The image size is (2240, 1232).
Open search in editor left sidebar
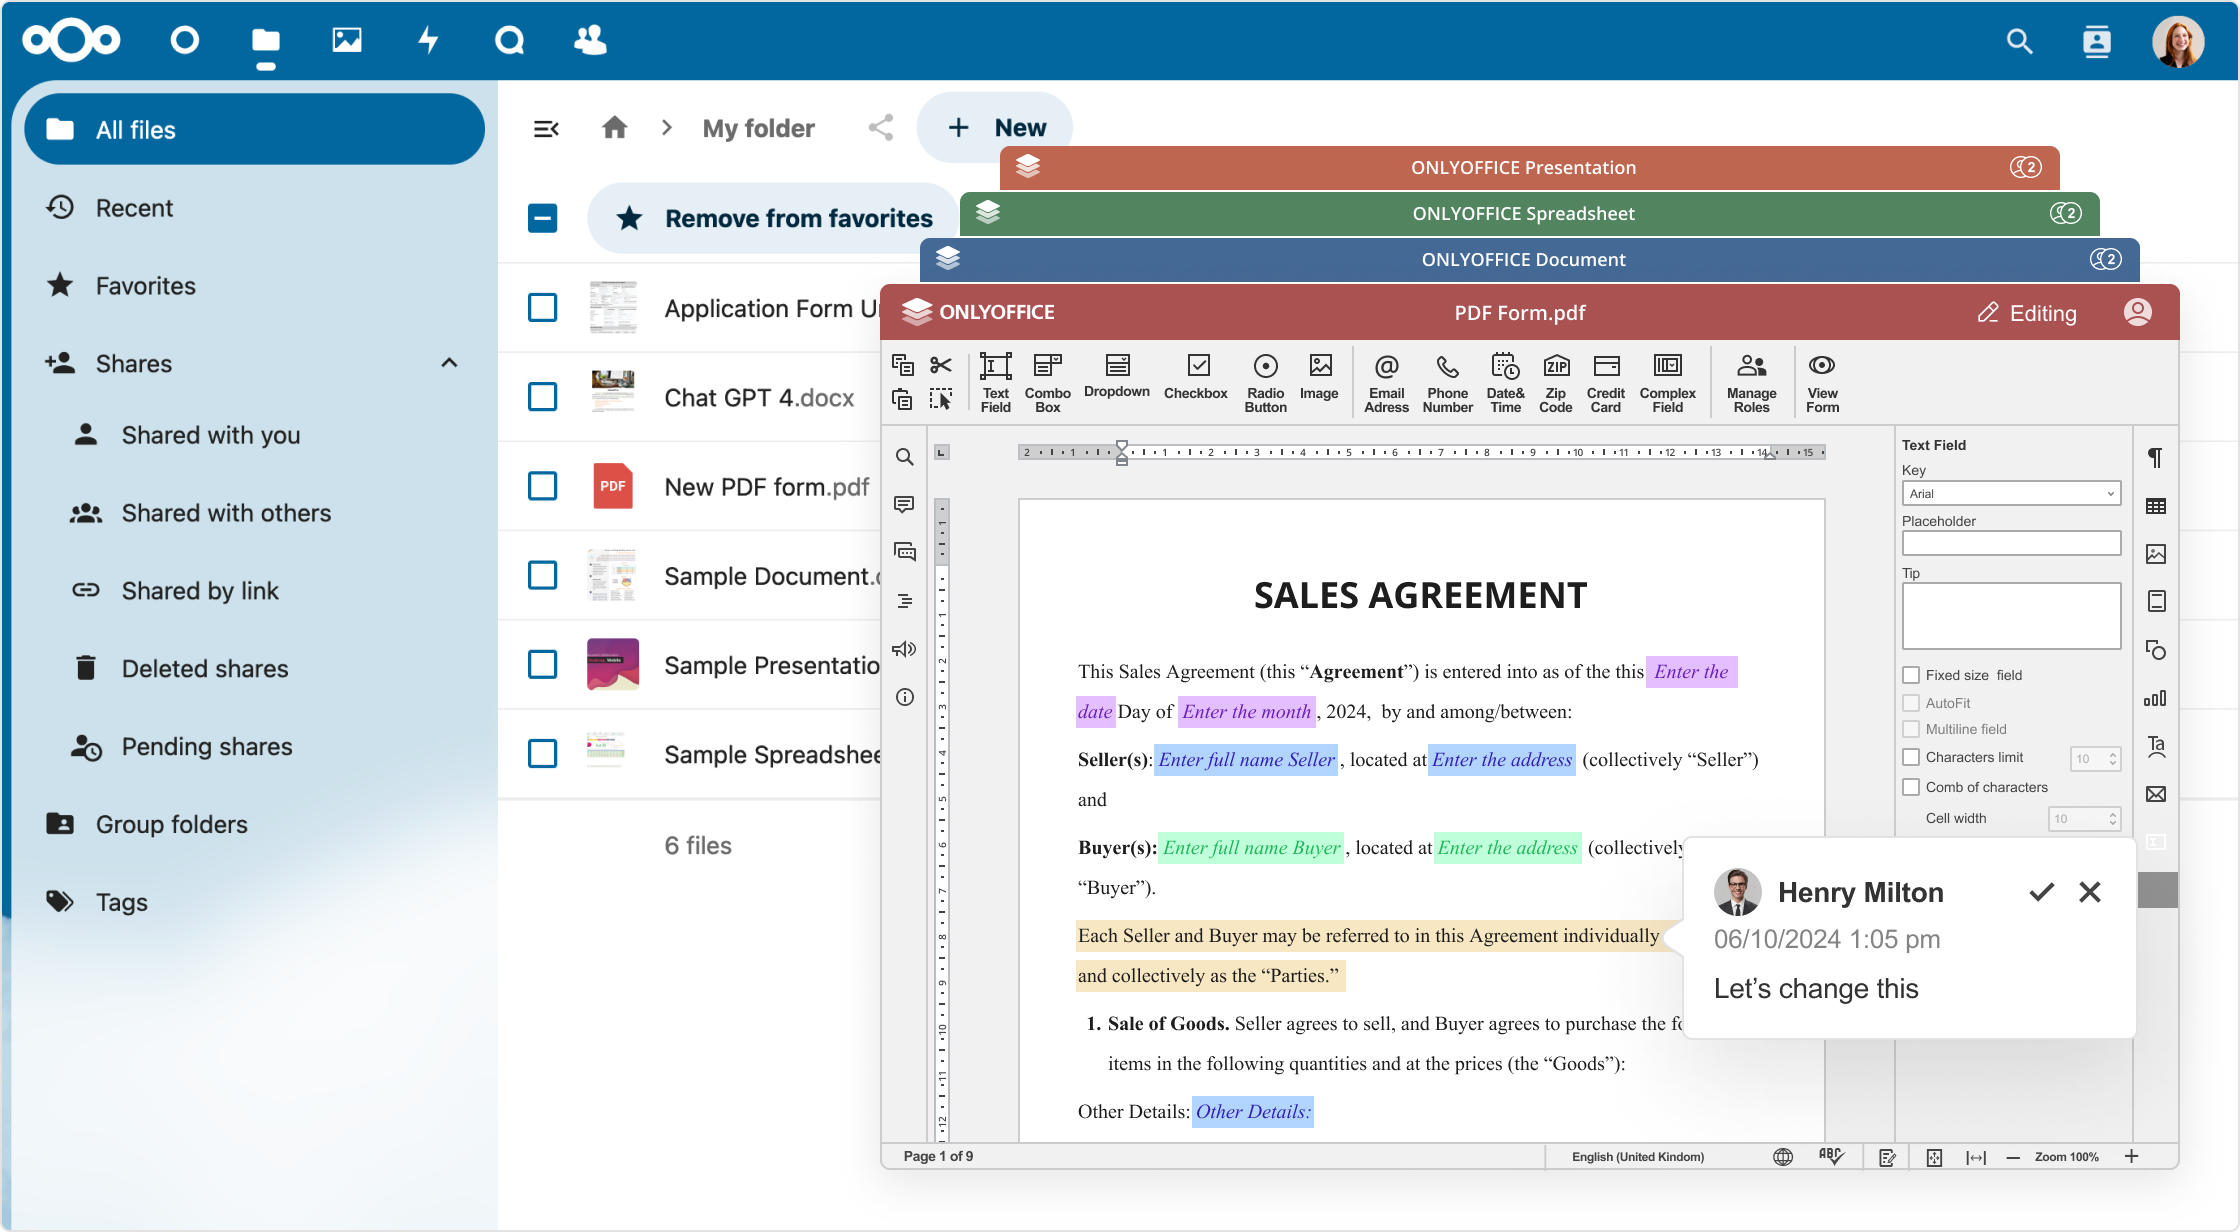(904, 457)
